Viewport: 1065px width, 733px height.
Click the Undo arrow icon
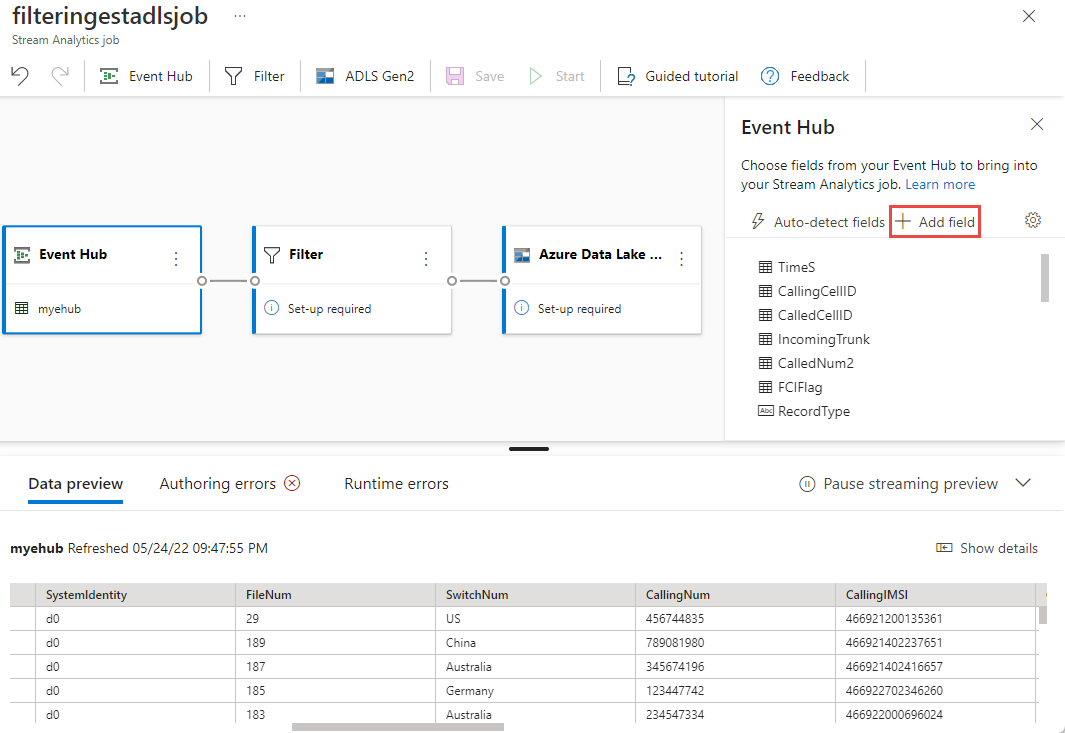pyautogui.click(x=20, y=76)
